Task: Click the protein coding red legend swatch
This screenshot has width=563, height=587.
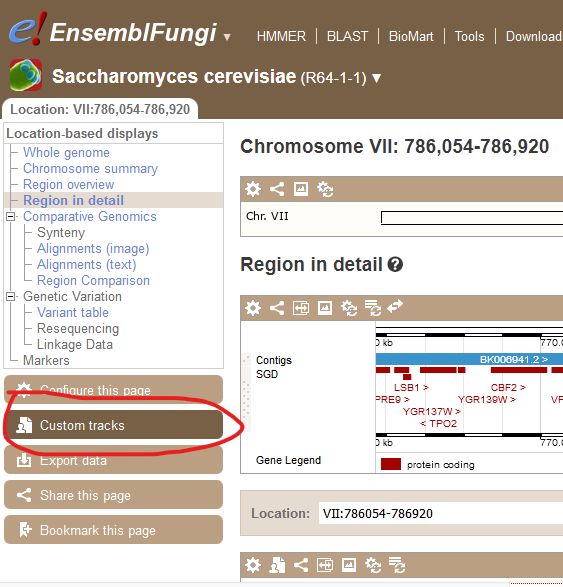Action: pyautogui.click(x=391, y=464)
